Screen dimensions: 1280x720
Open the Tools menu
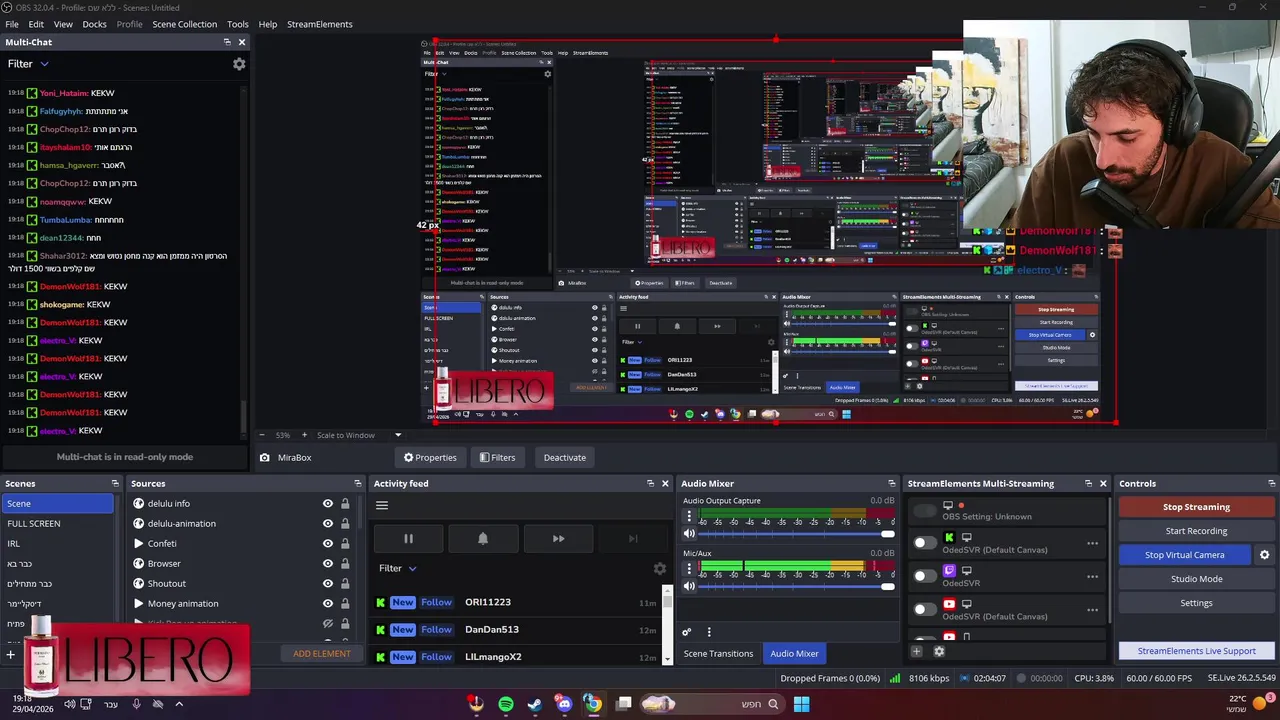(238, 24)
